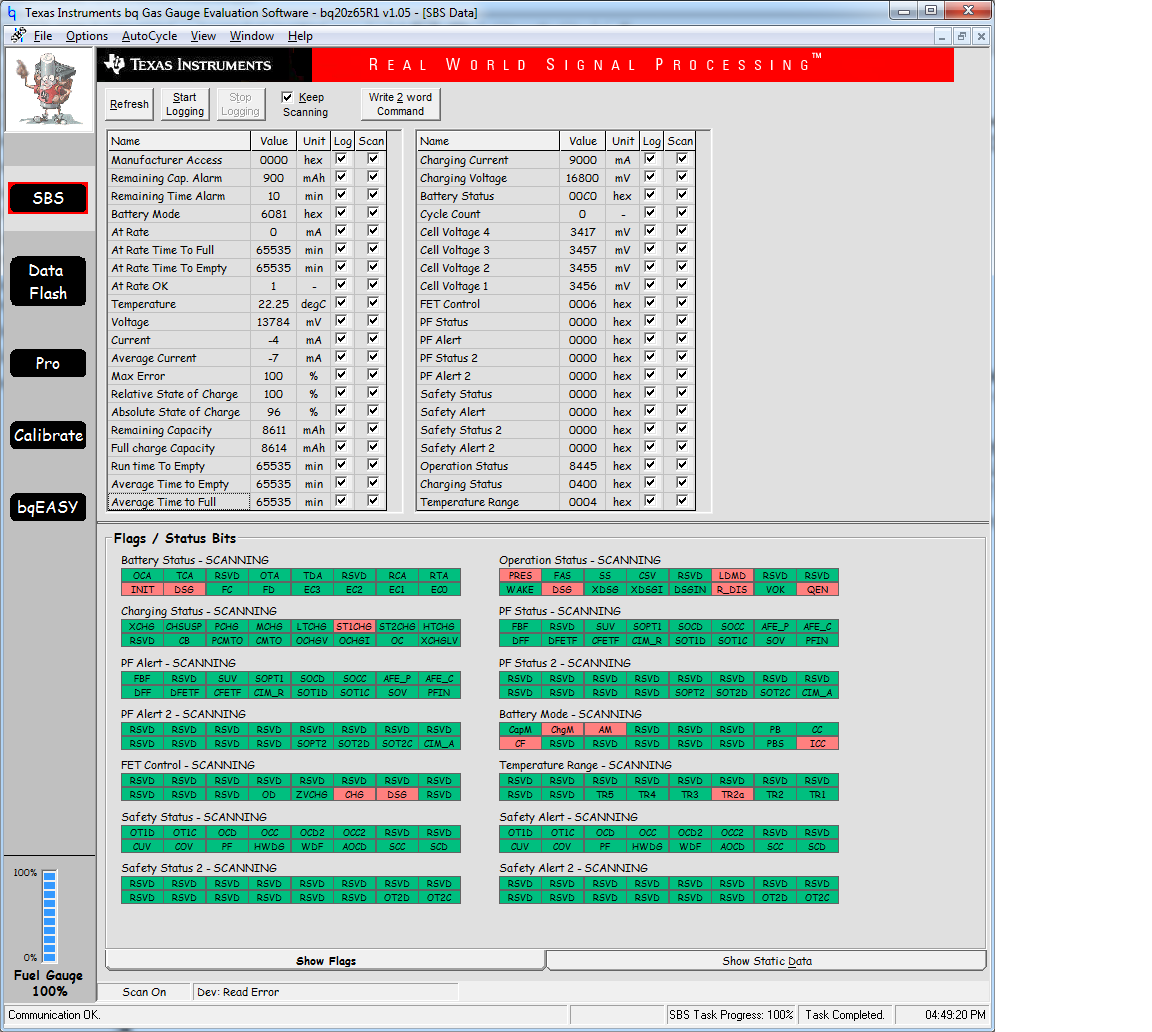Click the R_DIS flag in Operation Status

[732, 590]
